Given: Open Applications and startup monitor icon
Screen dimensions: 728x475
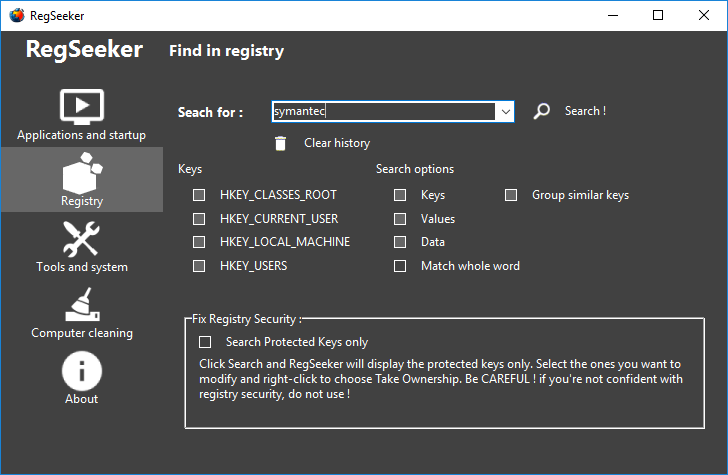Looking at the screenshot, I should coord(82,107).
